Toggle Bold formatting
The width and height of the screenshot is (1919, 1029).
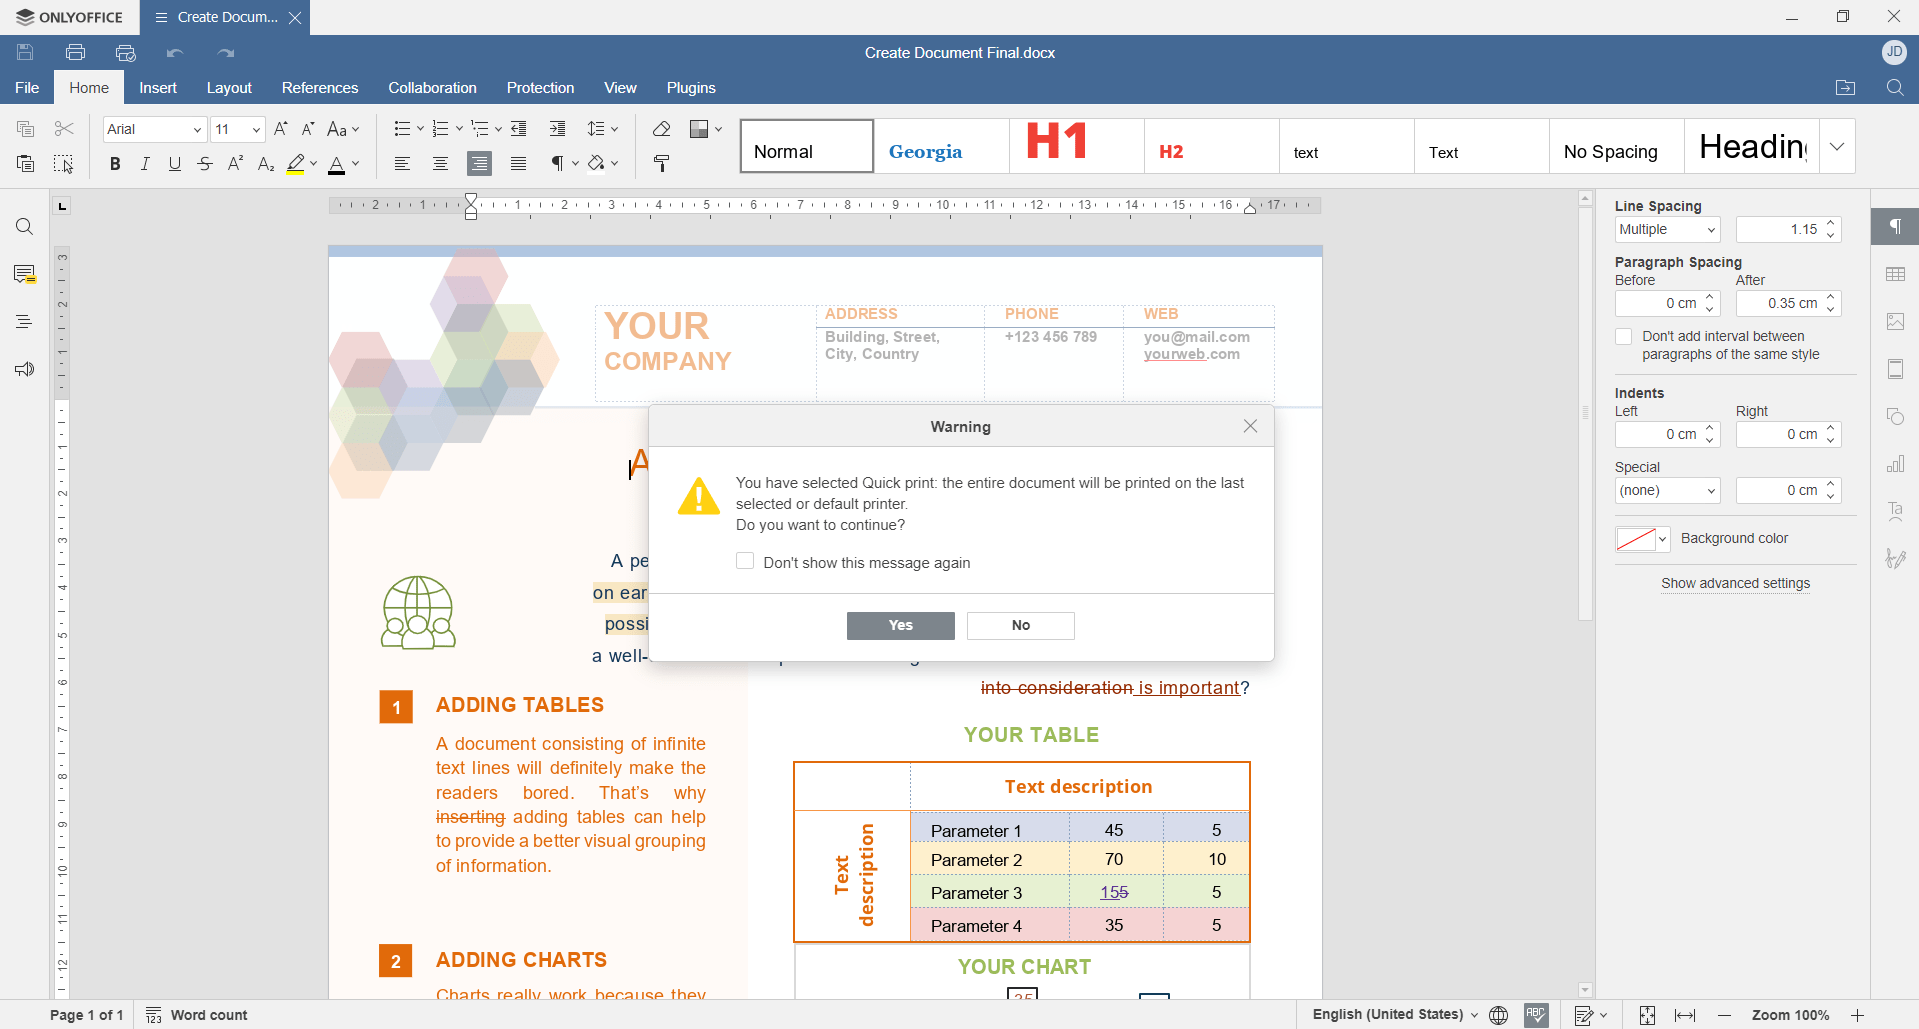(x=114, y=163)
